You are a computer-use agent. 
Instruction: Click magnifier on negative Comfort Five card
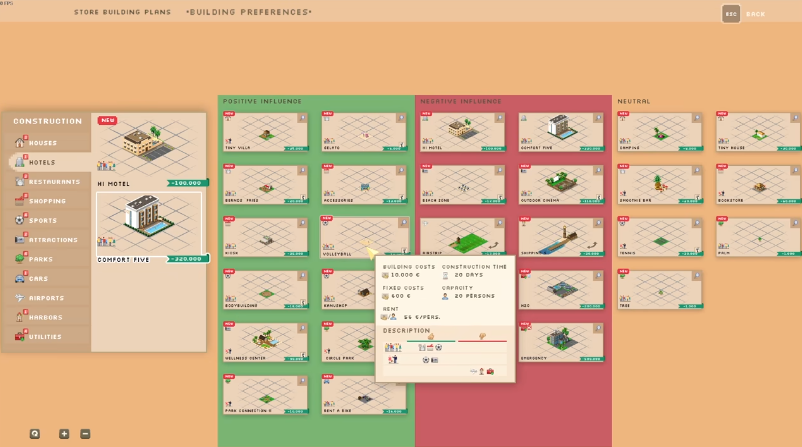598,118
